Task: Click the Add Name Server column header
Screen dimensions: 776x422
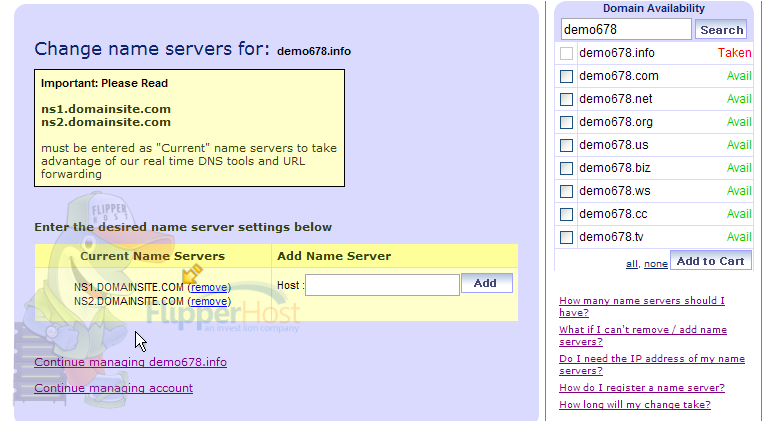Action: 334,256
